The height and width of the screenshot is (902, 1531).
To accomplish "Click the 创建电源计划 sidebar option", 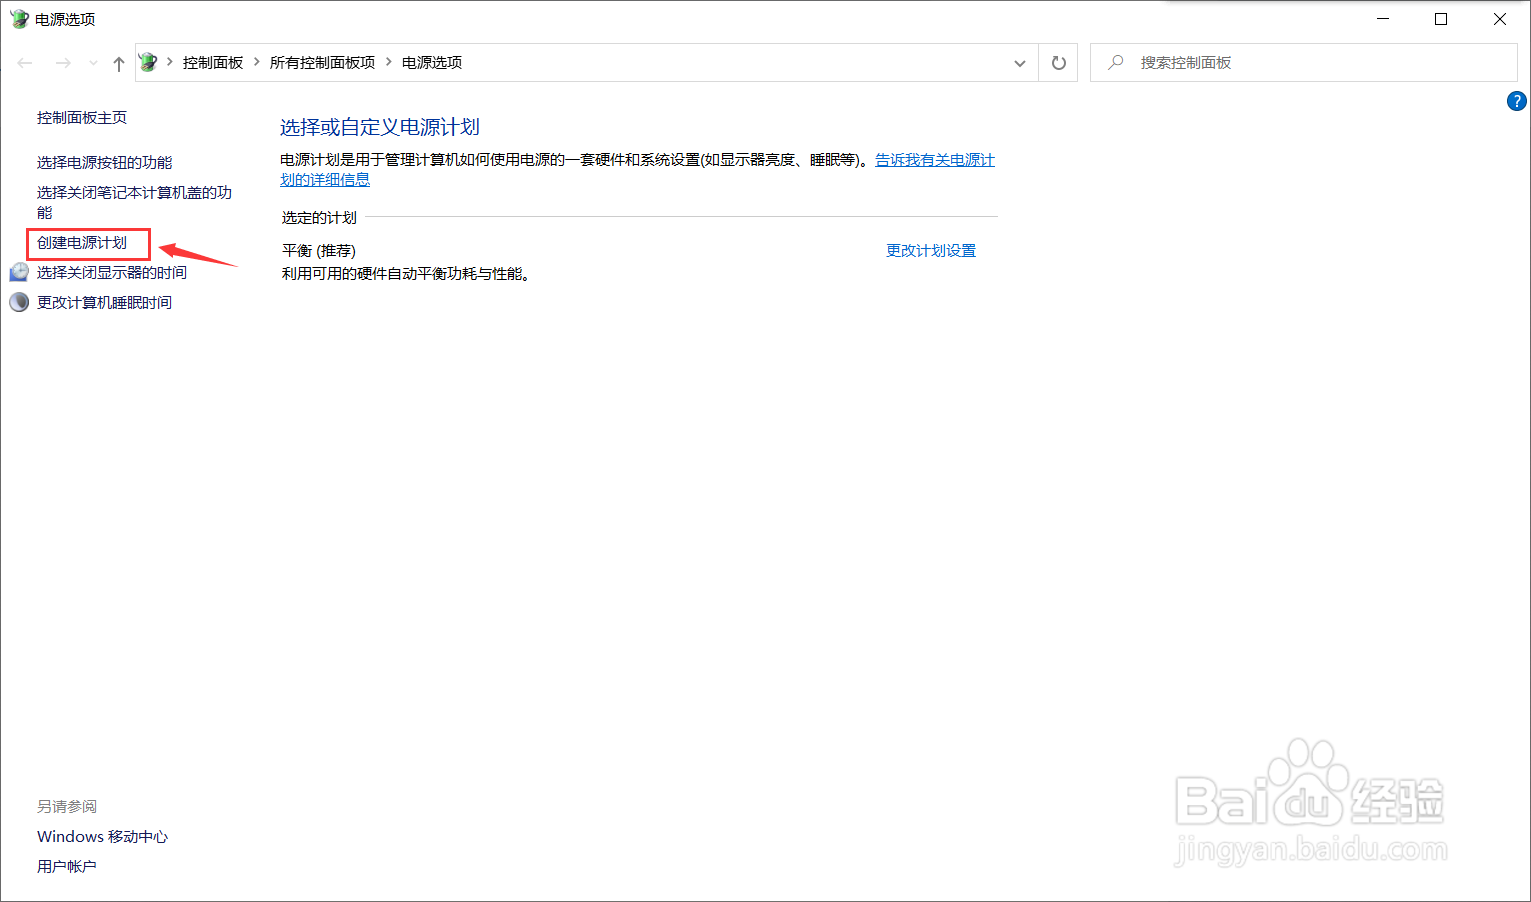I will click(87, 242).
